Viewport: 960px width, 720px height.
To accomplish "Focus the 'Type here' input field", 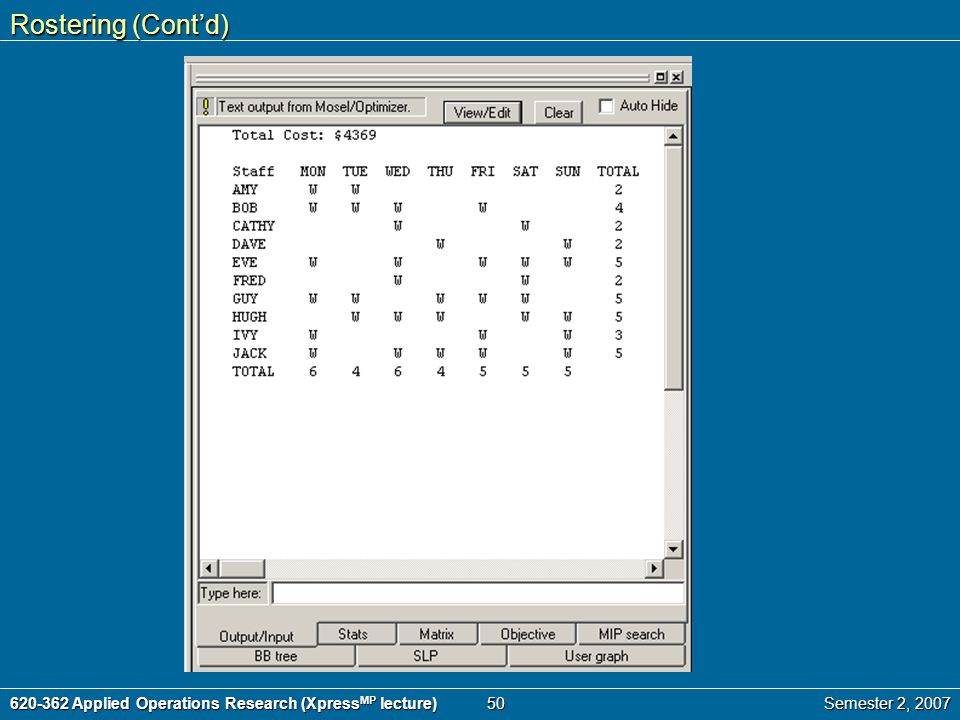I will pyautogui.click(x=478, y=593).
